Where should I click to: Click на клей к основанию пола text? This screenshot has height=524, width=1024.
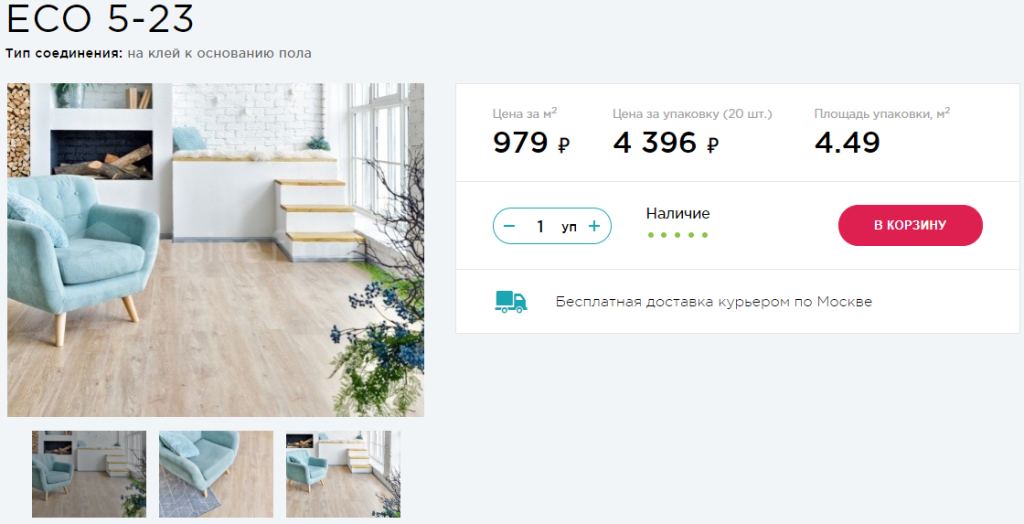pos(219,54)
